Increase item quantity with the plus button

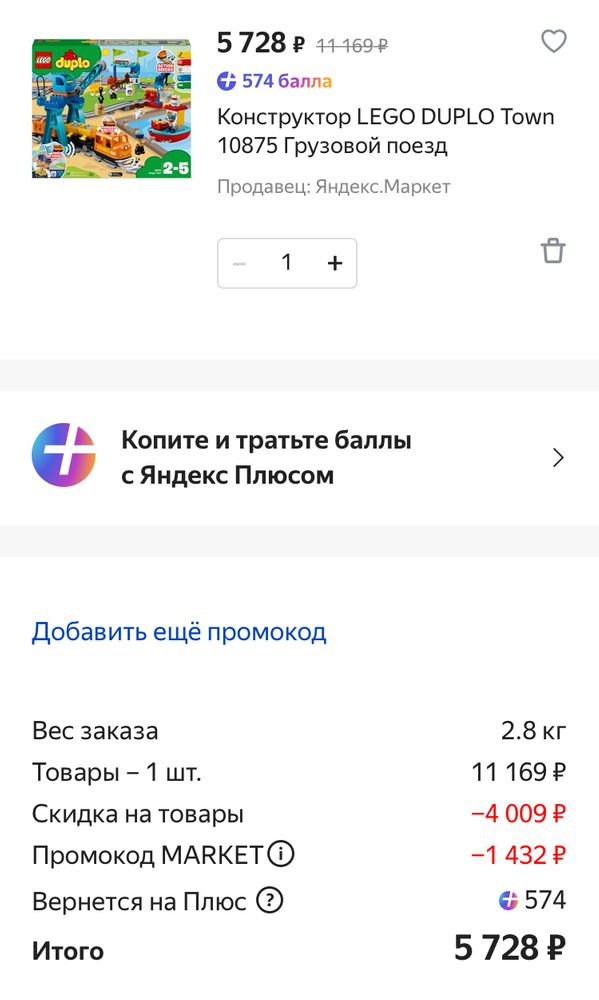click(334, 262)
